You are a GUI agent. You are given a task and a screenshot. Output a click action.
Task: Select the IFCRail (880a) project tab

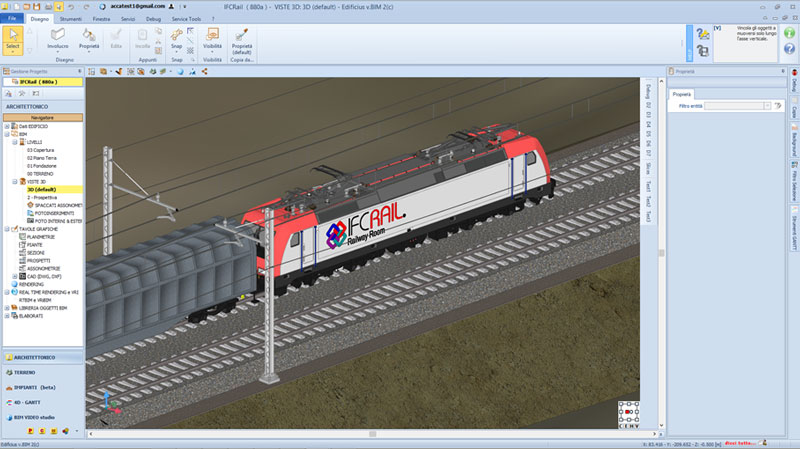42,82
